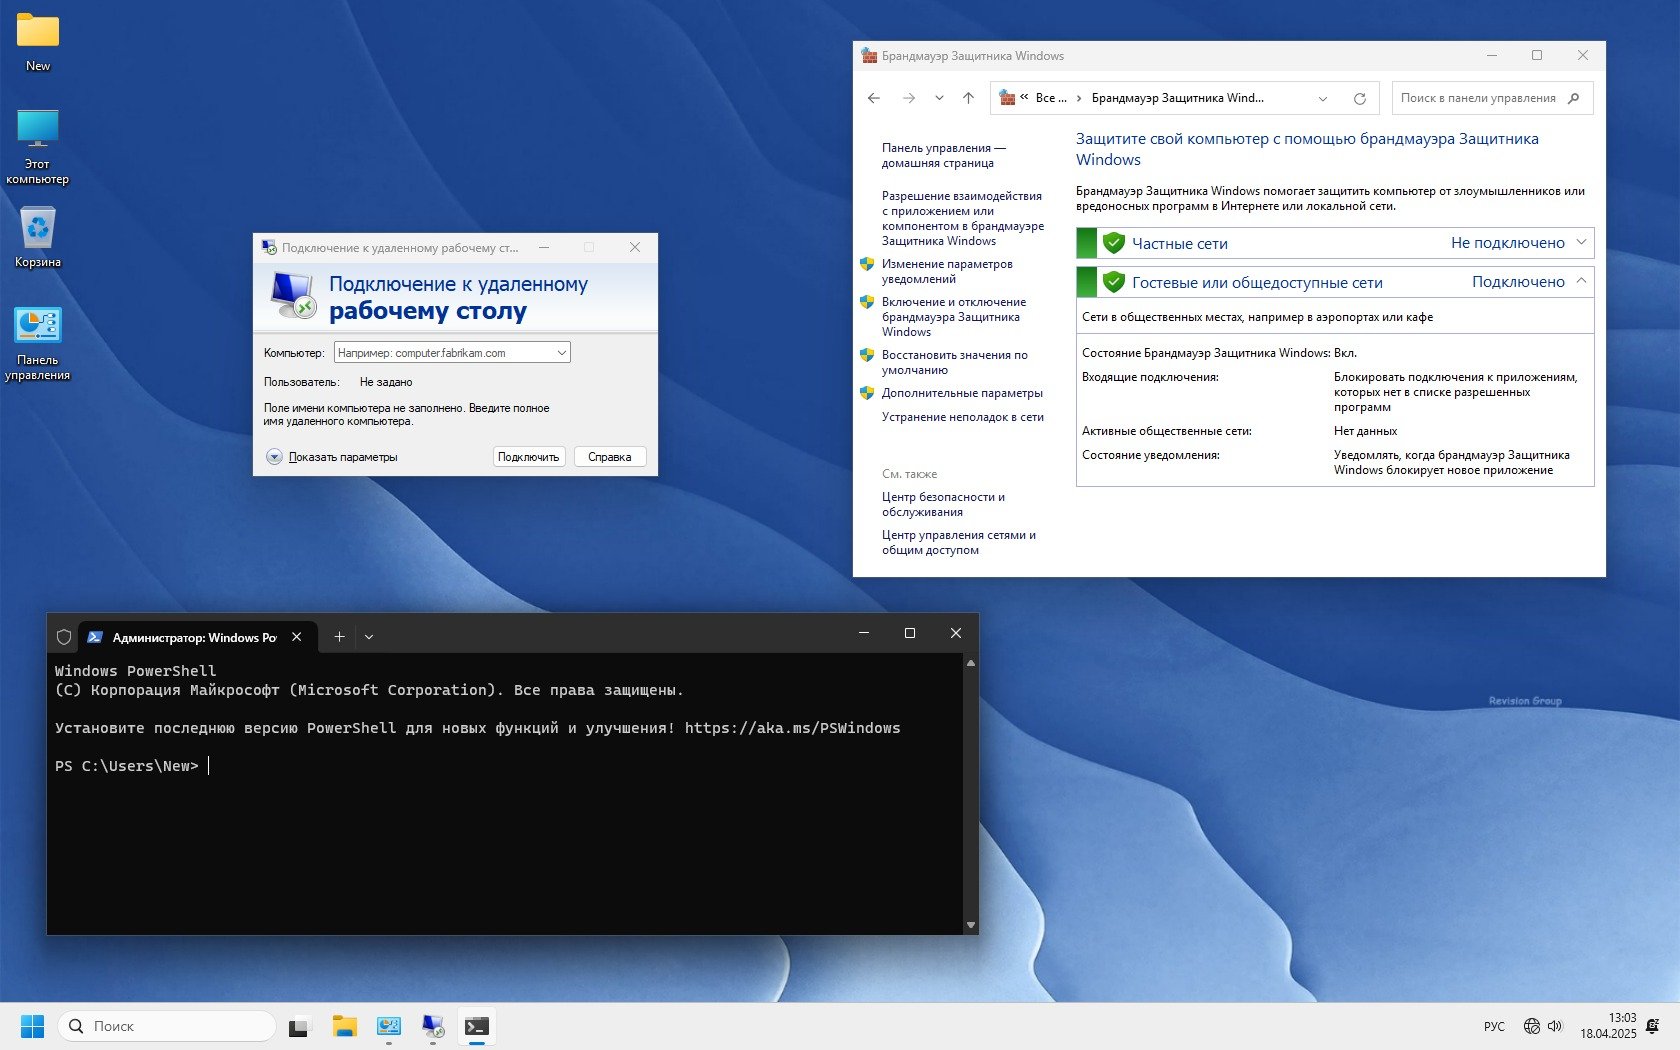Expand the Частные сети section

[1581, 243]
